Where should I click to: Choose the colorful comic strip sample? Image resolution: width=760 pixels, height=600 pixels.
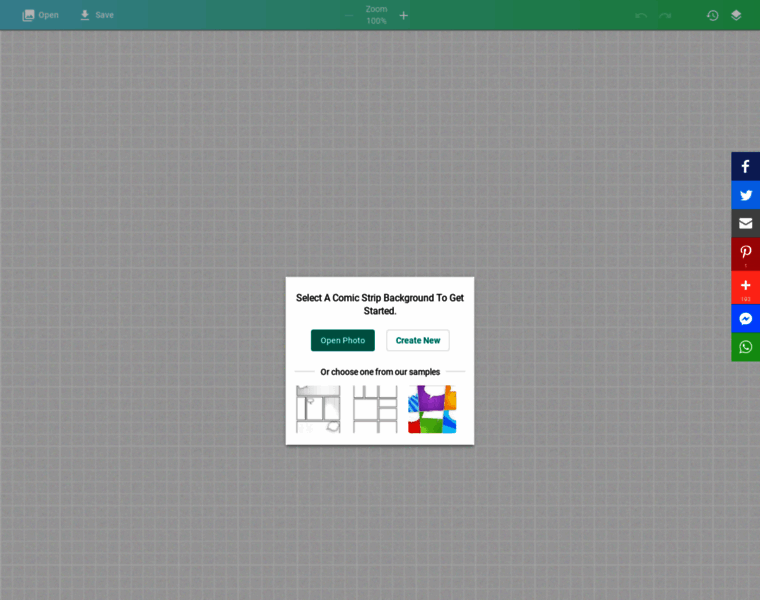432,409
